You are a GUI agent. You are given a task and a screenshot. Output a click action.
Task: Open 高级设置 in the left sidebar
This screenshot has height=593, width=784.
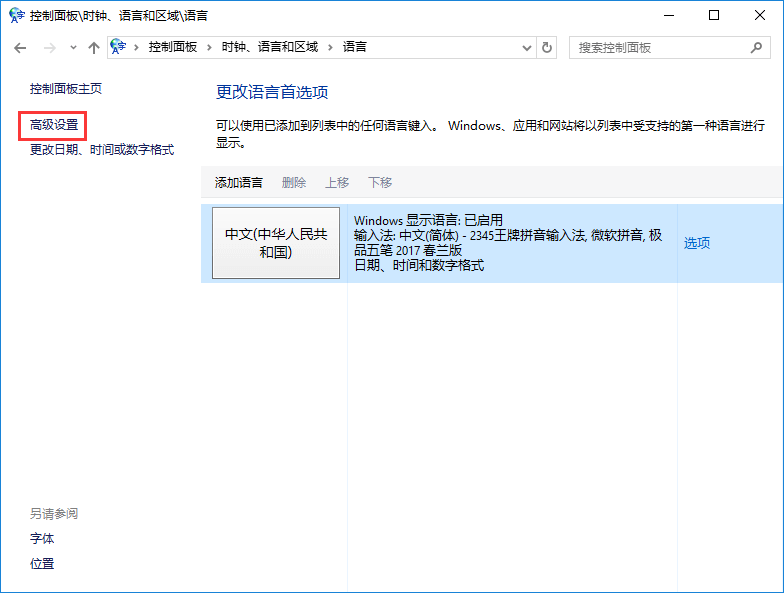click(x=54, y=125)
